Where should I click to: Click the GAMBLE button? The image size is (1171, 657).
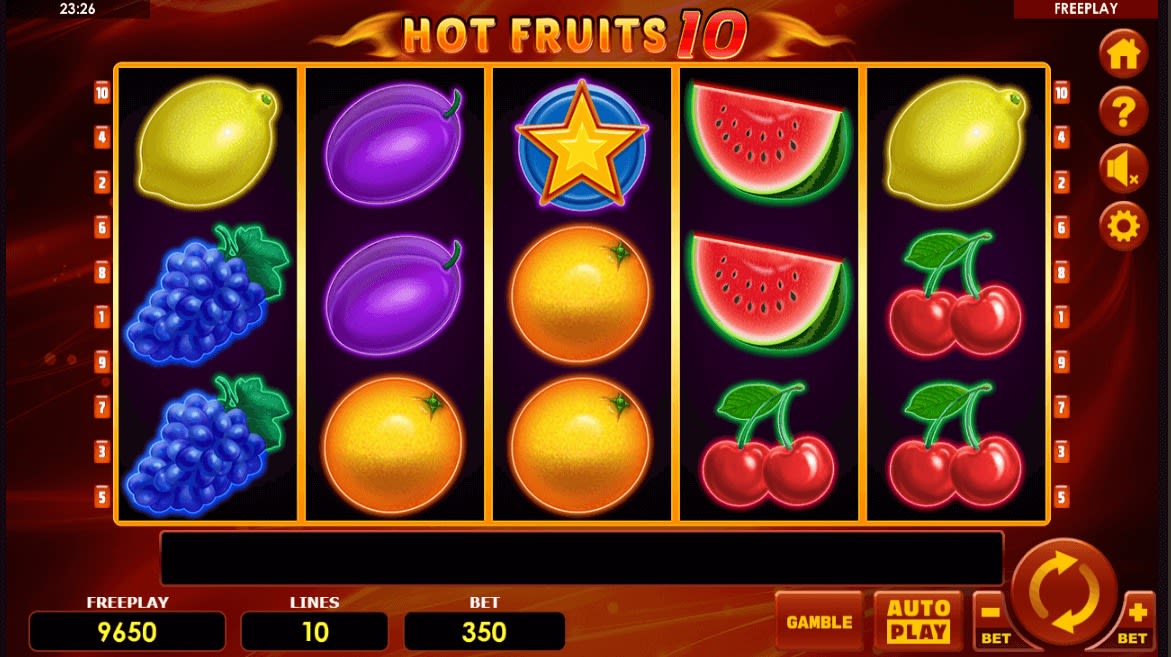tap(819, 622)
